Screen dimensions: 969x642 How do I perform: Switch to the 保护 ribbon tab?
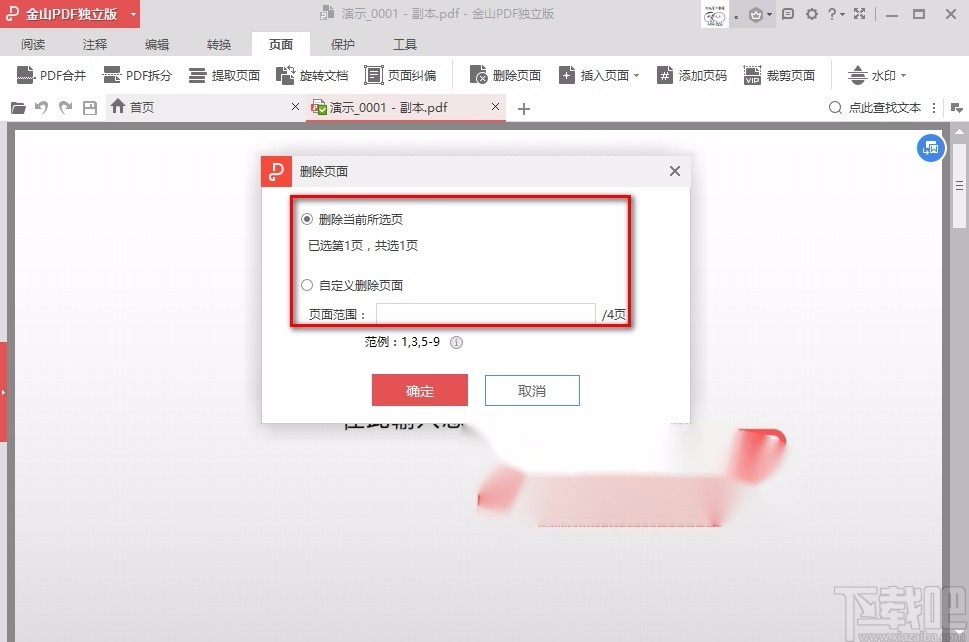(342, 43)
